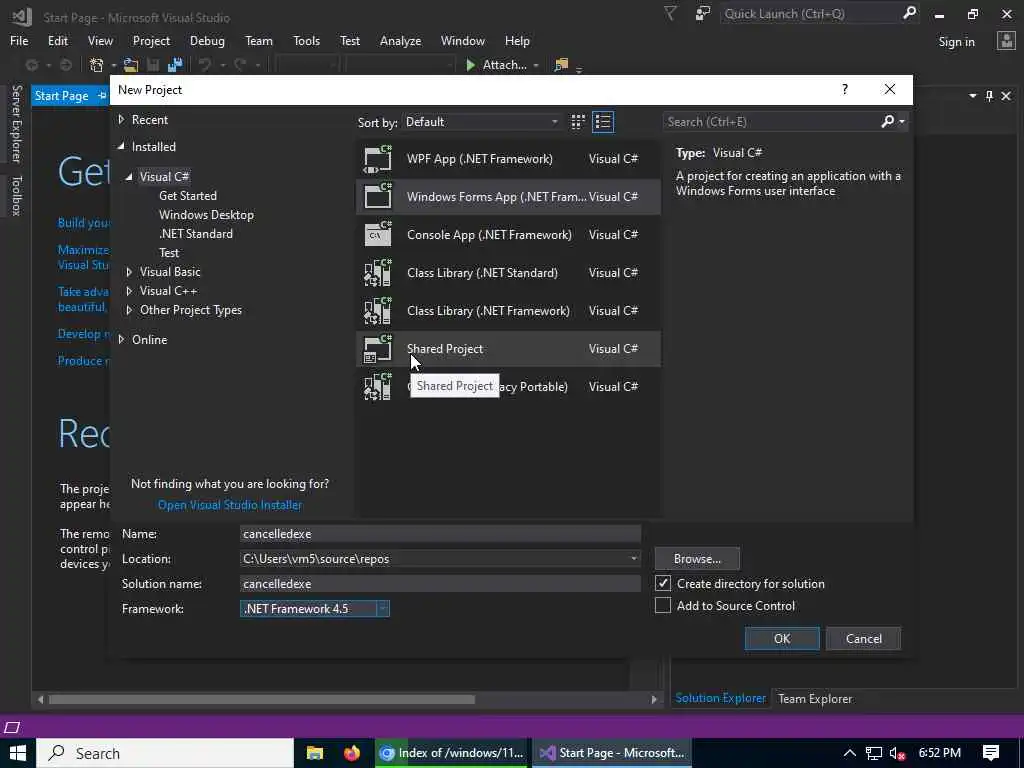Switch to the Solution Explorer tab
Viewport: 1024px width, 768px height.
(x=720, y=698)
